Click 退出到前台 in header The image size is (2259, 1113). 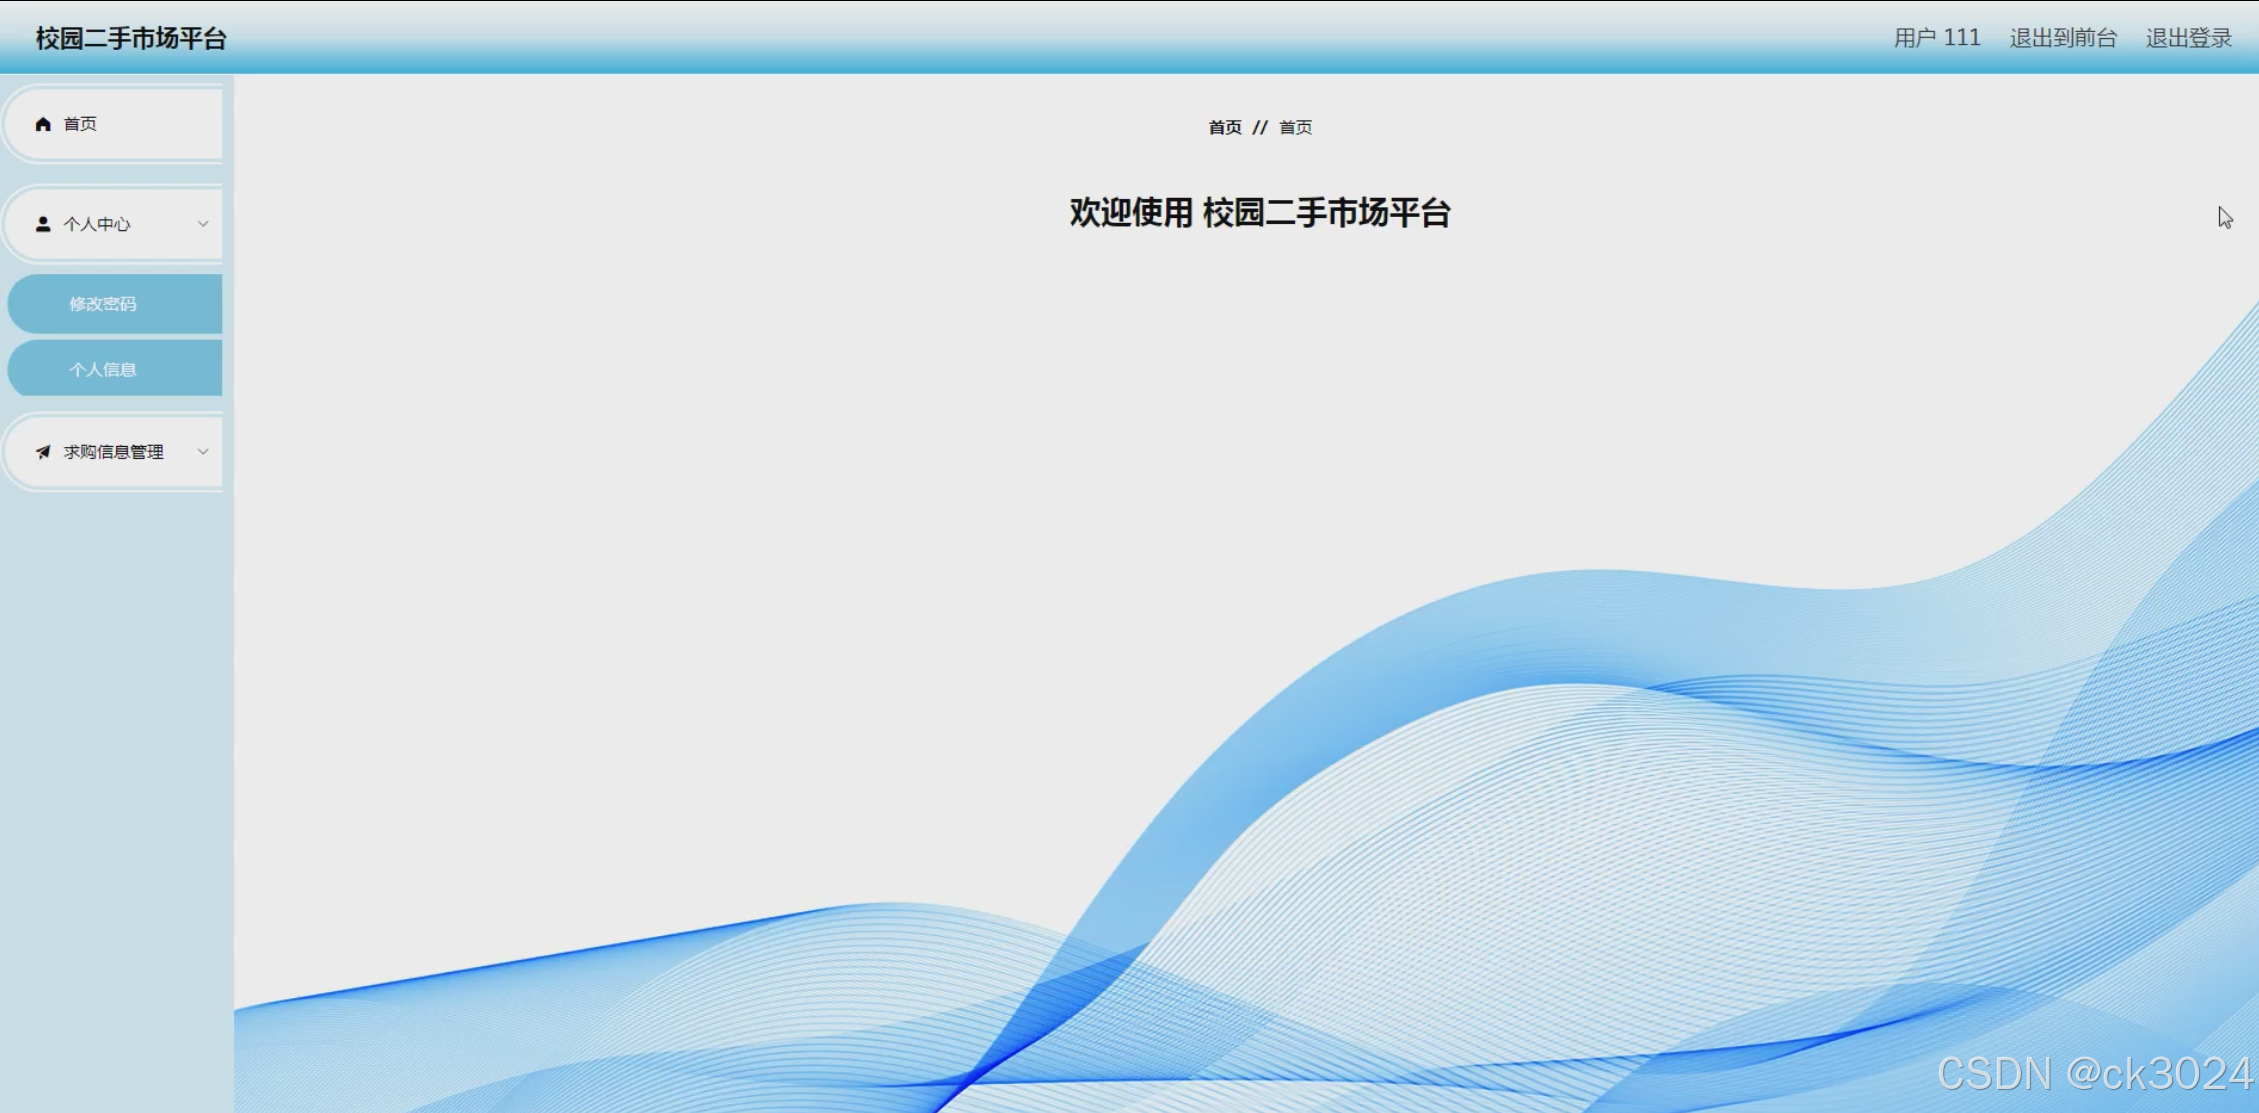point(2063,38)
